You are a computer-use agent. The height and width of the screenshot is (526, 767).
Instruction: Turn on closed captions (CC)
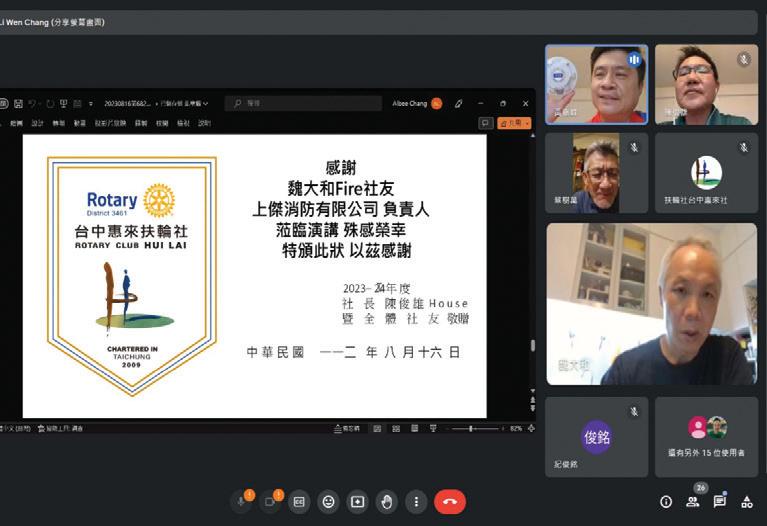[x=299, y=502]
